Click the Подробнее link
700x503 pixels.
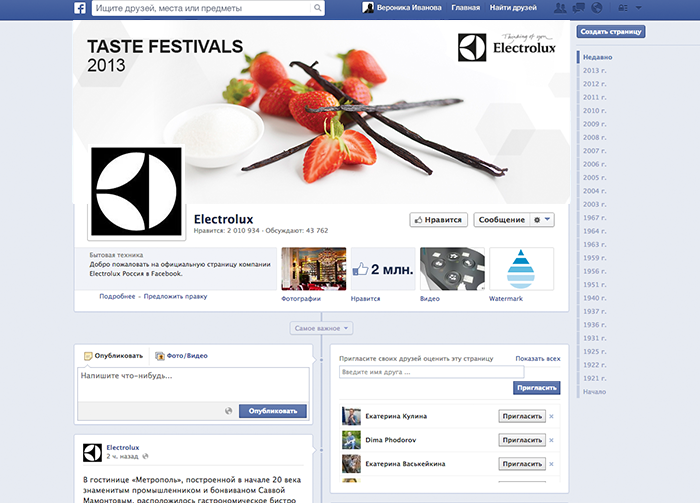point(117,296)
